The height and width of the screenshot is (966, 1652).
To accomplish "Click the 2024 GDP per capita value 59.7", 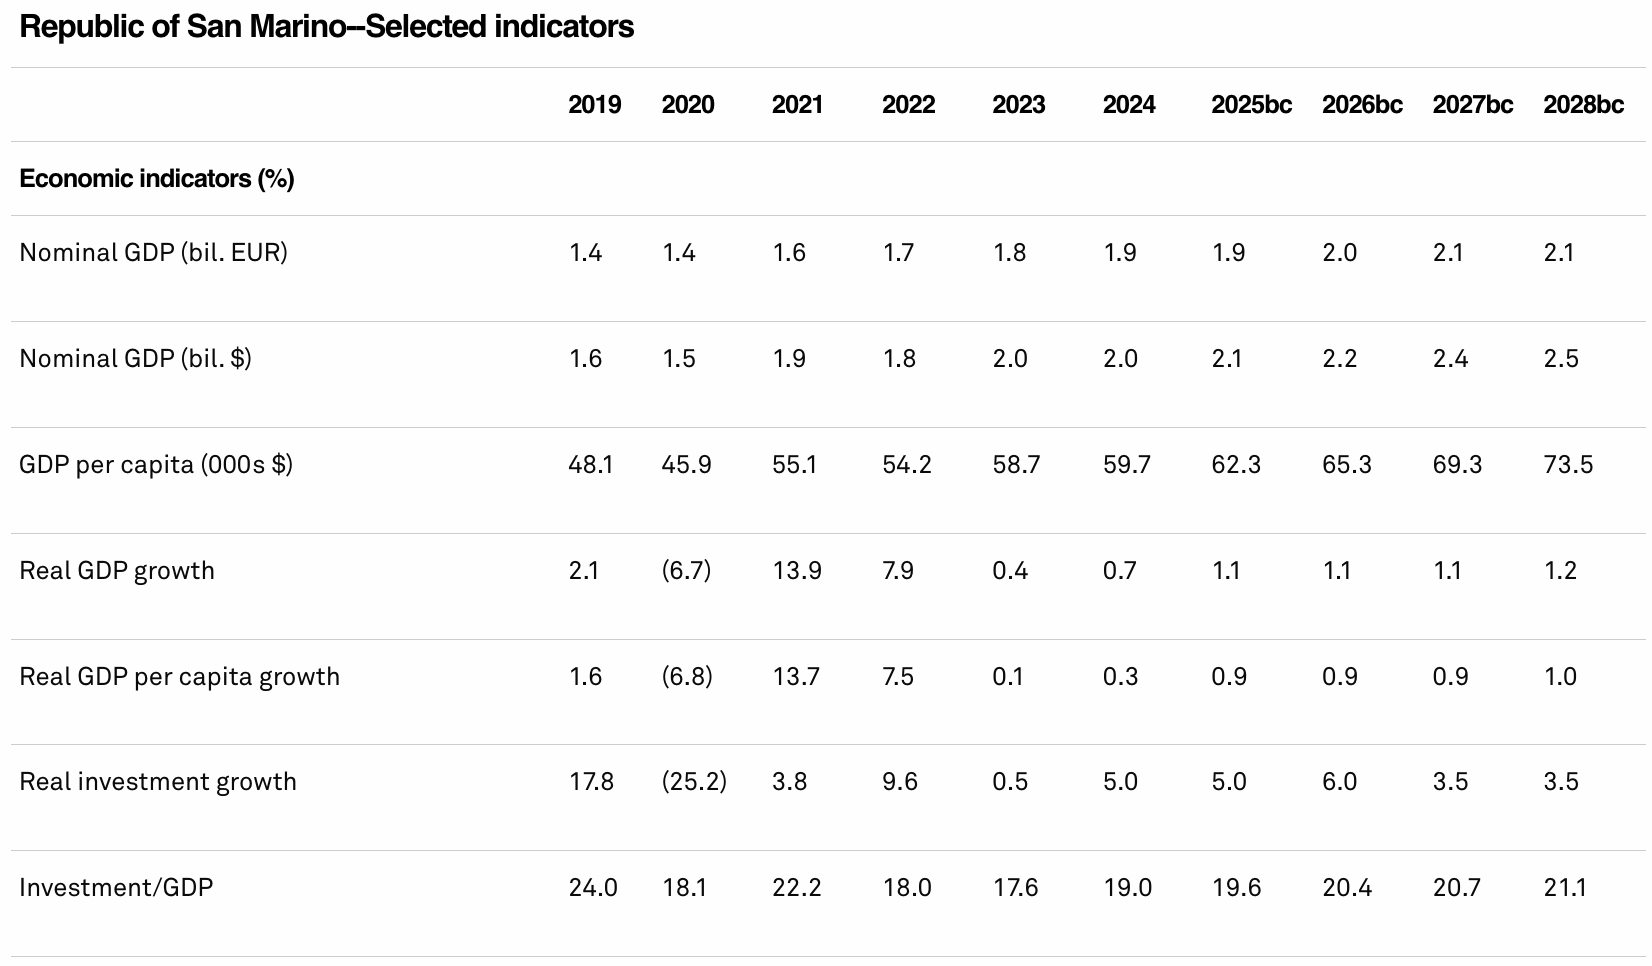I will pyautogui.click(x=1127, y=464).
